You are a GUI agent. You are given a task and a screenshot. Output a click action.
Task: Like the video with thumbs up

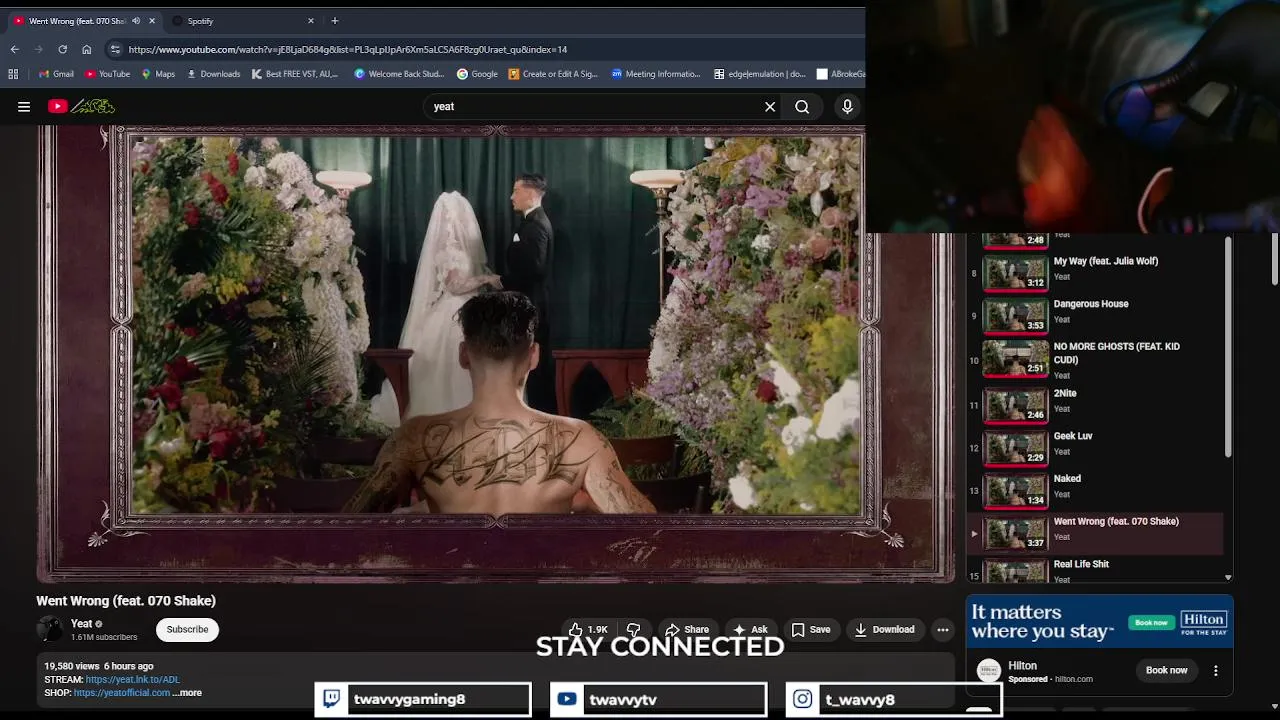click(588, 629)
